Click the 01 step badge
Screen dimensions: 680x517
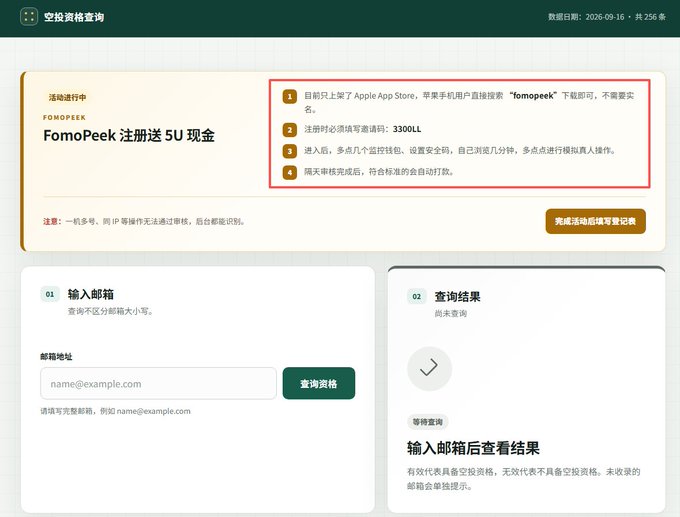click(x=50, y=294)
